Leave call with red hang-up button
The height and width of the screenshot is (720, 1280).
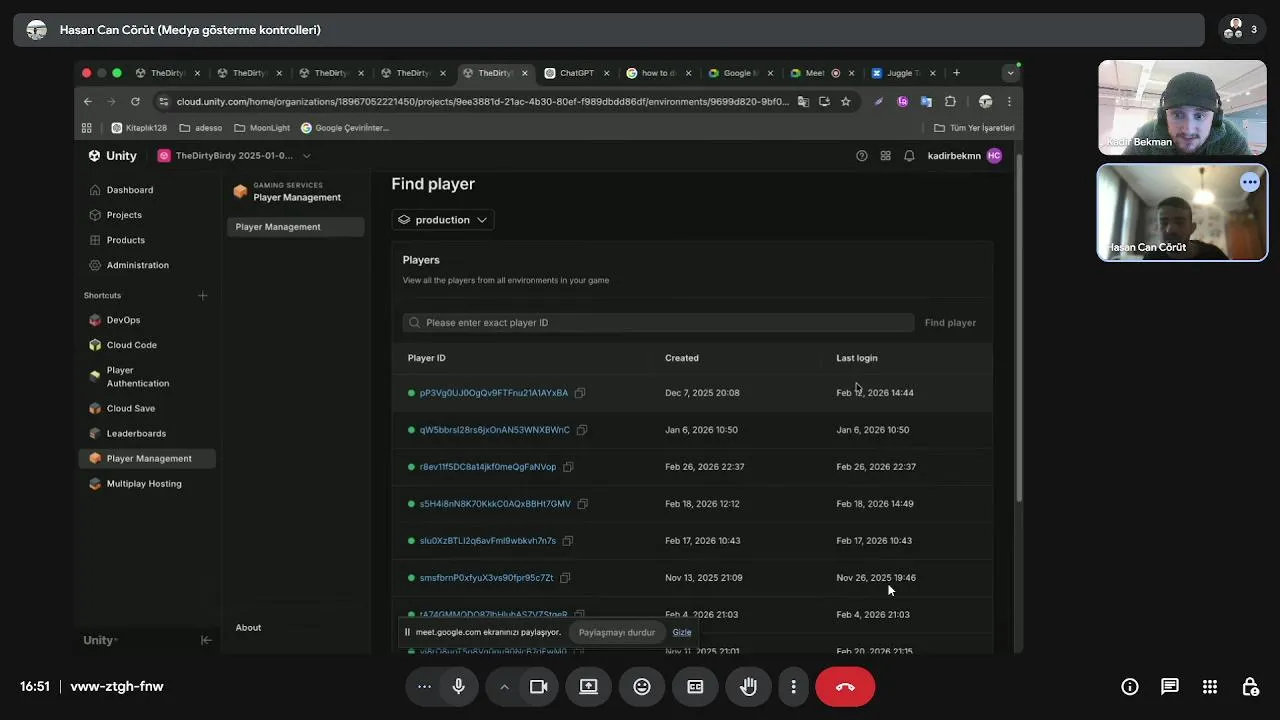pyautogui.click(x=845, y=686)
